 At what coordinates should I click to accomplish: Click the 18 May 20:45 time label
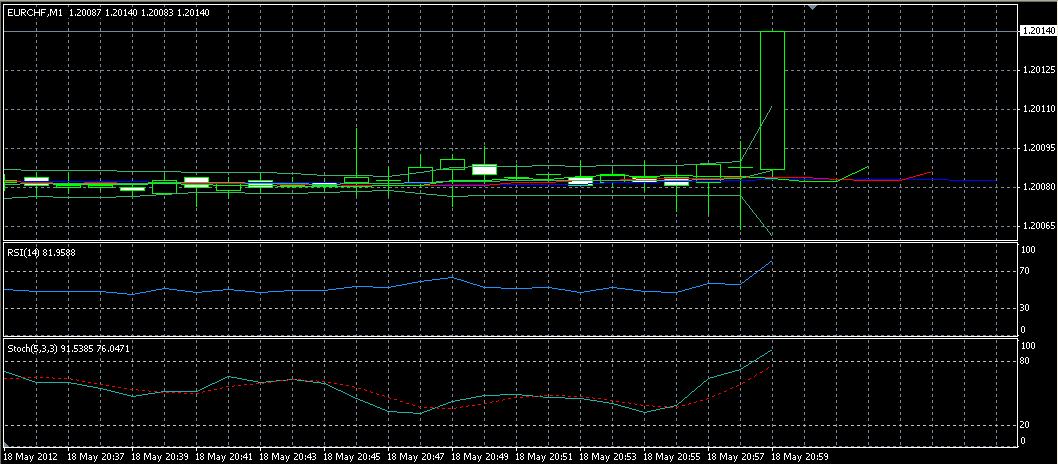353,457
